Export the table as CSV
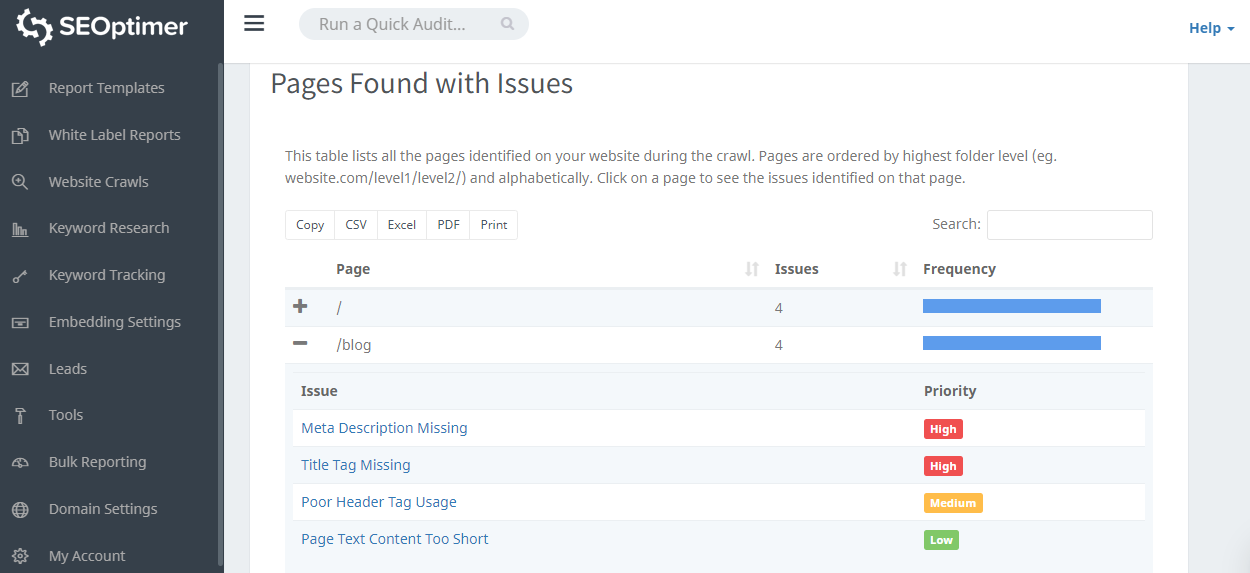 coord(356,225)
